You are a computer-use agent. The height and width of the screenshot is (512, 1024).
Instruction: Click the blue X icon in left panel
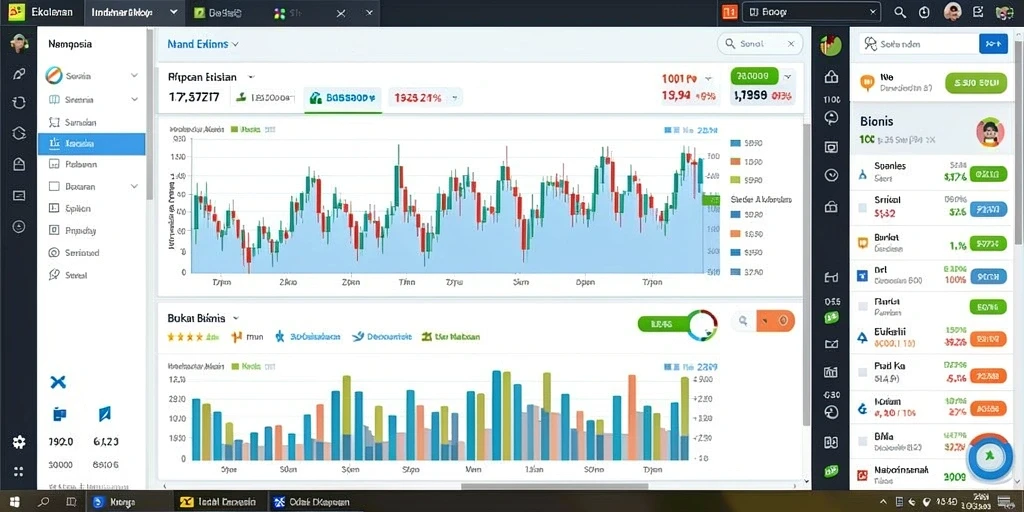coord(58,382)
